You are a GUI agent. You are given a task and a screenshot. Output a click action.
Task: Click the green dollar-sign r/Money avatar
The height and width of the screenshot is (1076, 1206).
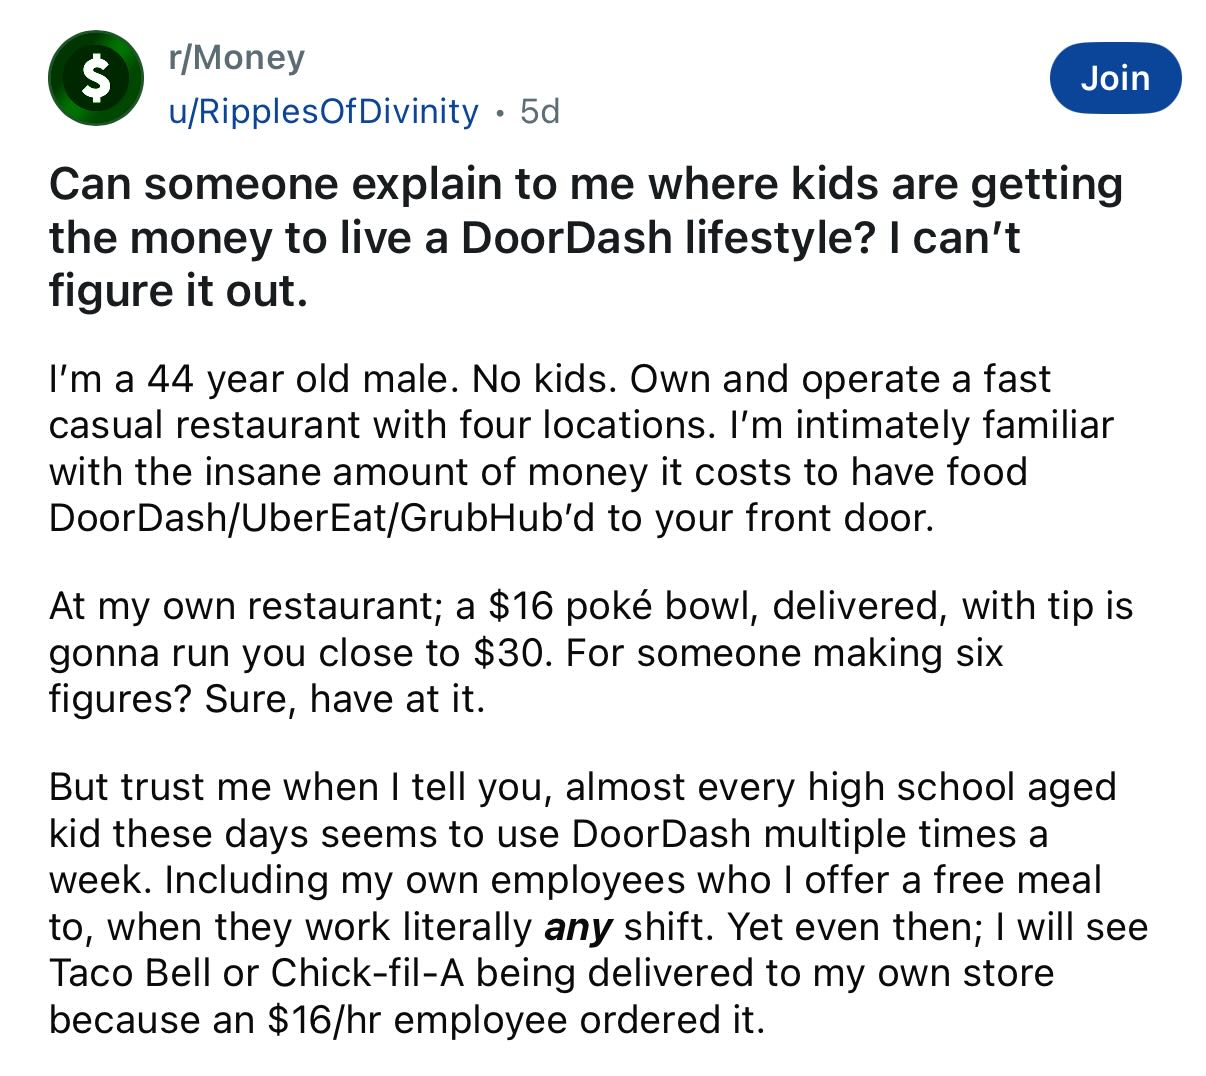click(96, 79)
